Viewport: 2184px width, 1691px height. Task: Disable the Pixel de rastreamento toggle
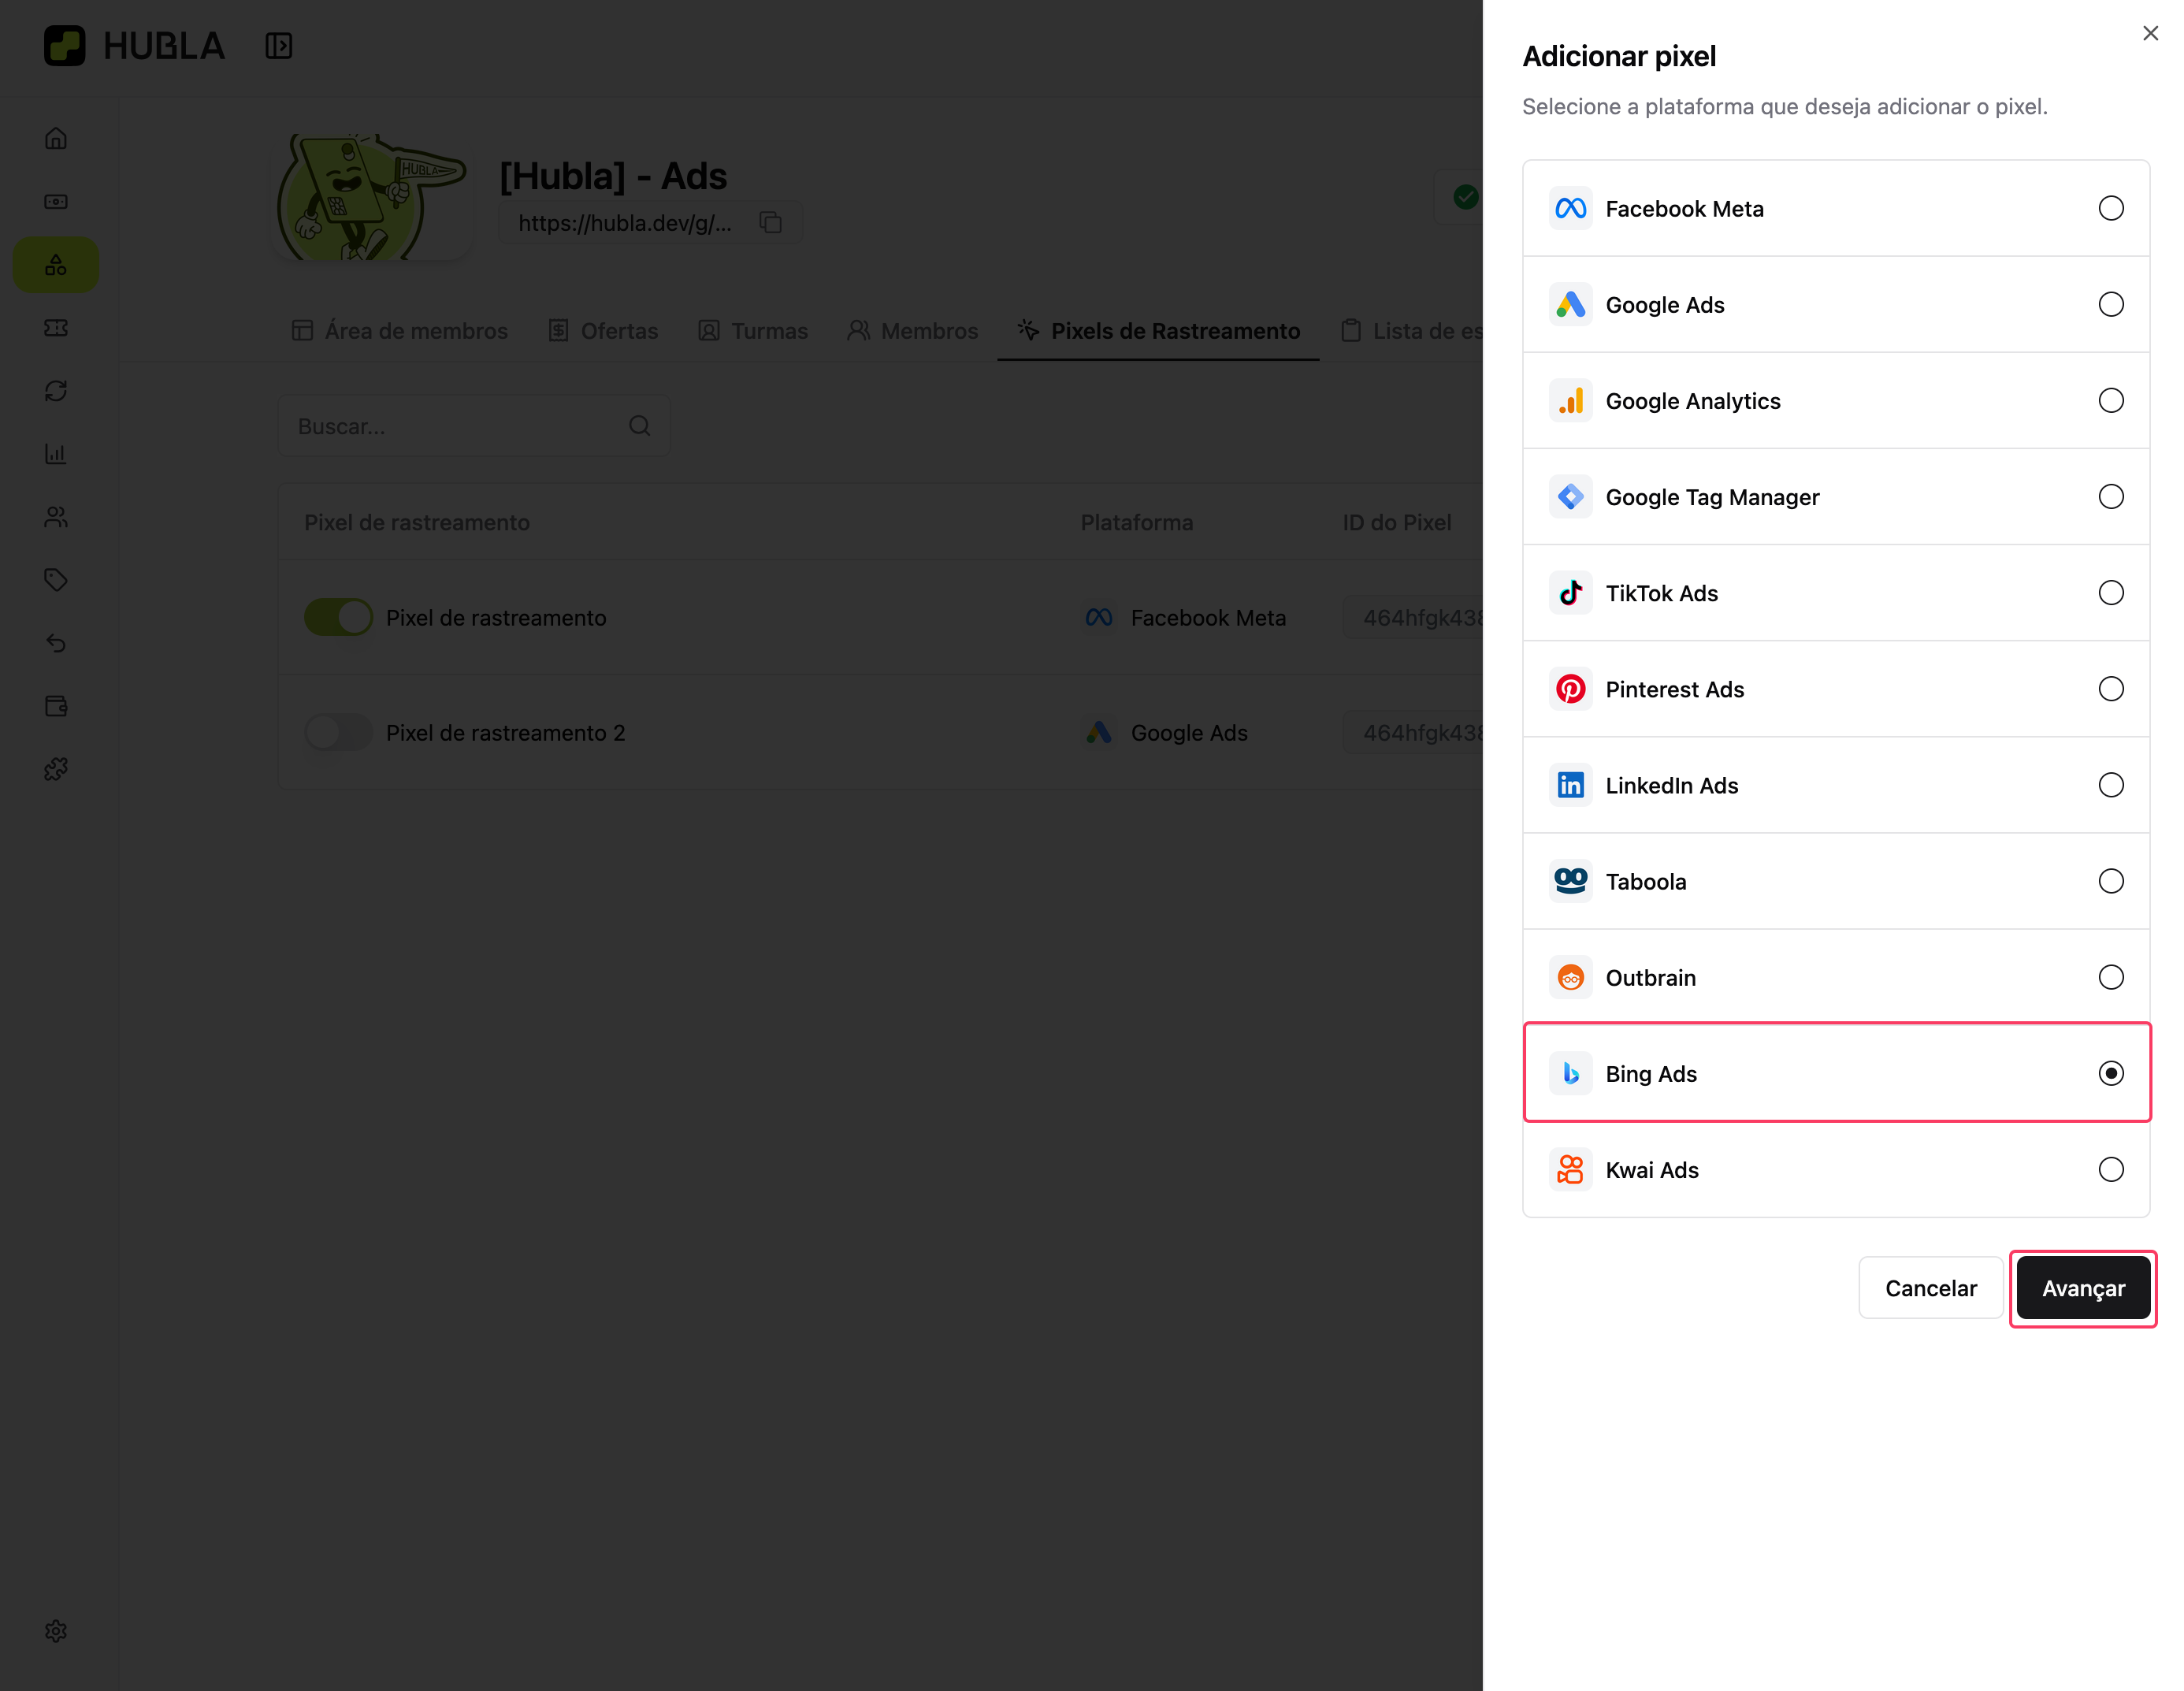[338, 617]
